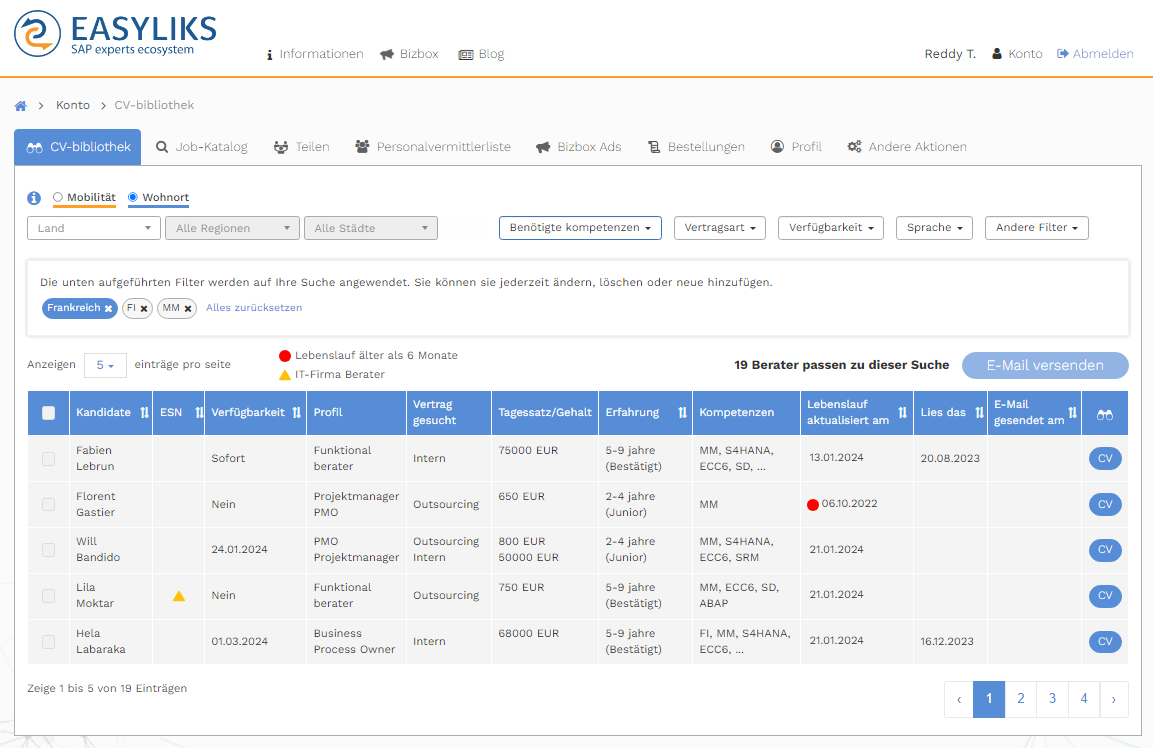Open the Benötigte kompetenzen dropdown
The height and width of the screenshot is (748, 1153).
pyautogui.click(x=580, y=228)
